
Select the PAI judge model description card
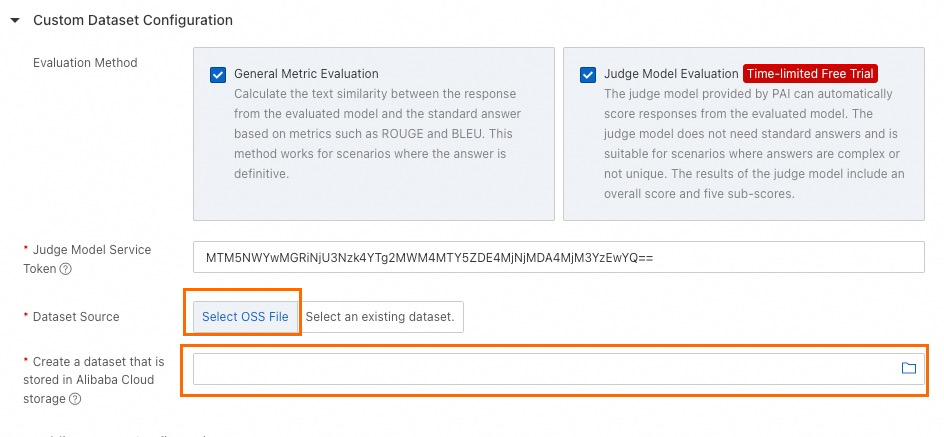point(744,134)
